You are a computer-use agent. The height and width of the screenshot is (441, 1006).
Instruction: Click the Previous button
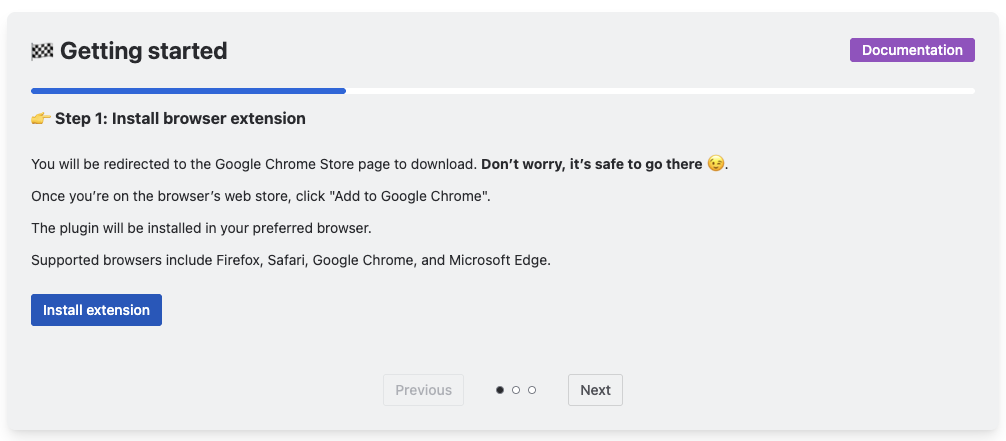click(x=423, y=390)
